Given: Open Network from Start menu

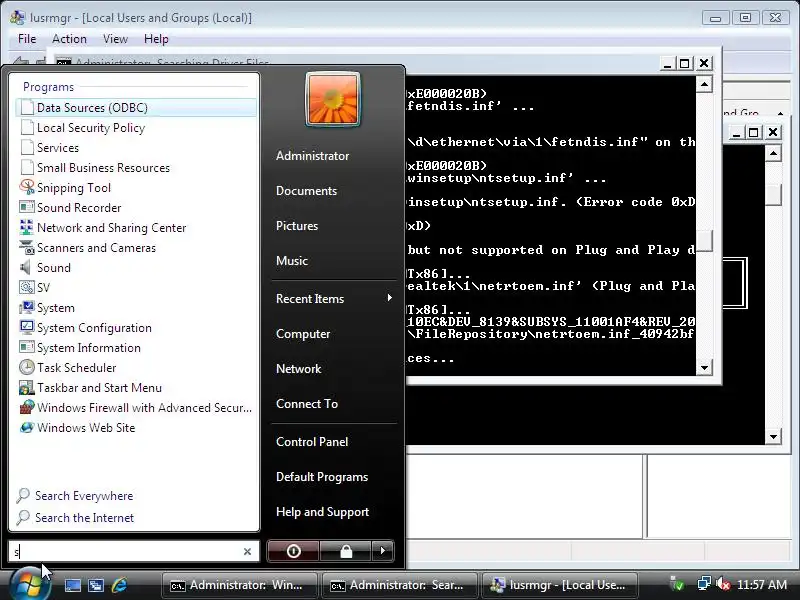Looking at the screenshot, I should [298, 368].
